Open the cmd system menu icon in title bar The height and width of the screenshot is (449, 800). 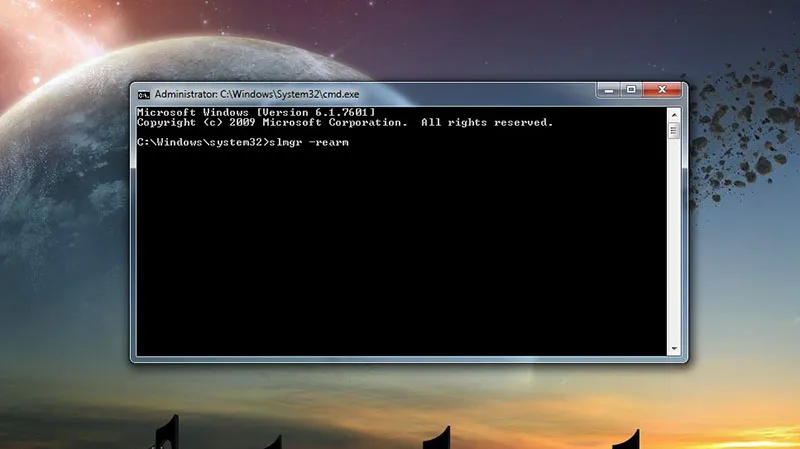143,93
